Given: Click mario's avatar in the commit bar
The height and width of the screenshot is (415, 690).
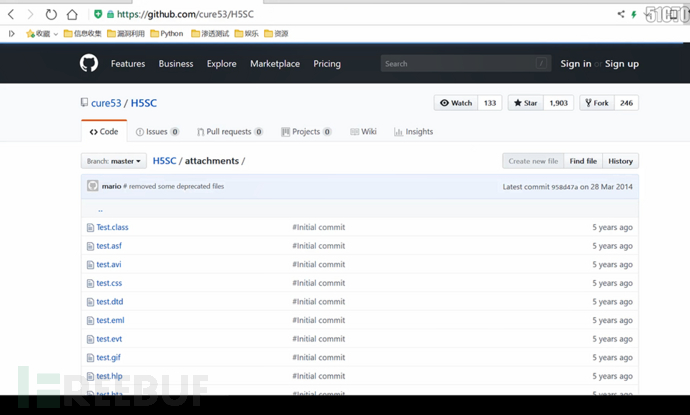Looking at the screenshot, I should (x=93, y=186).
